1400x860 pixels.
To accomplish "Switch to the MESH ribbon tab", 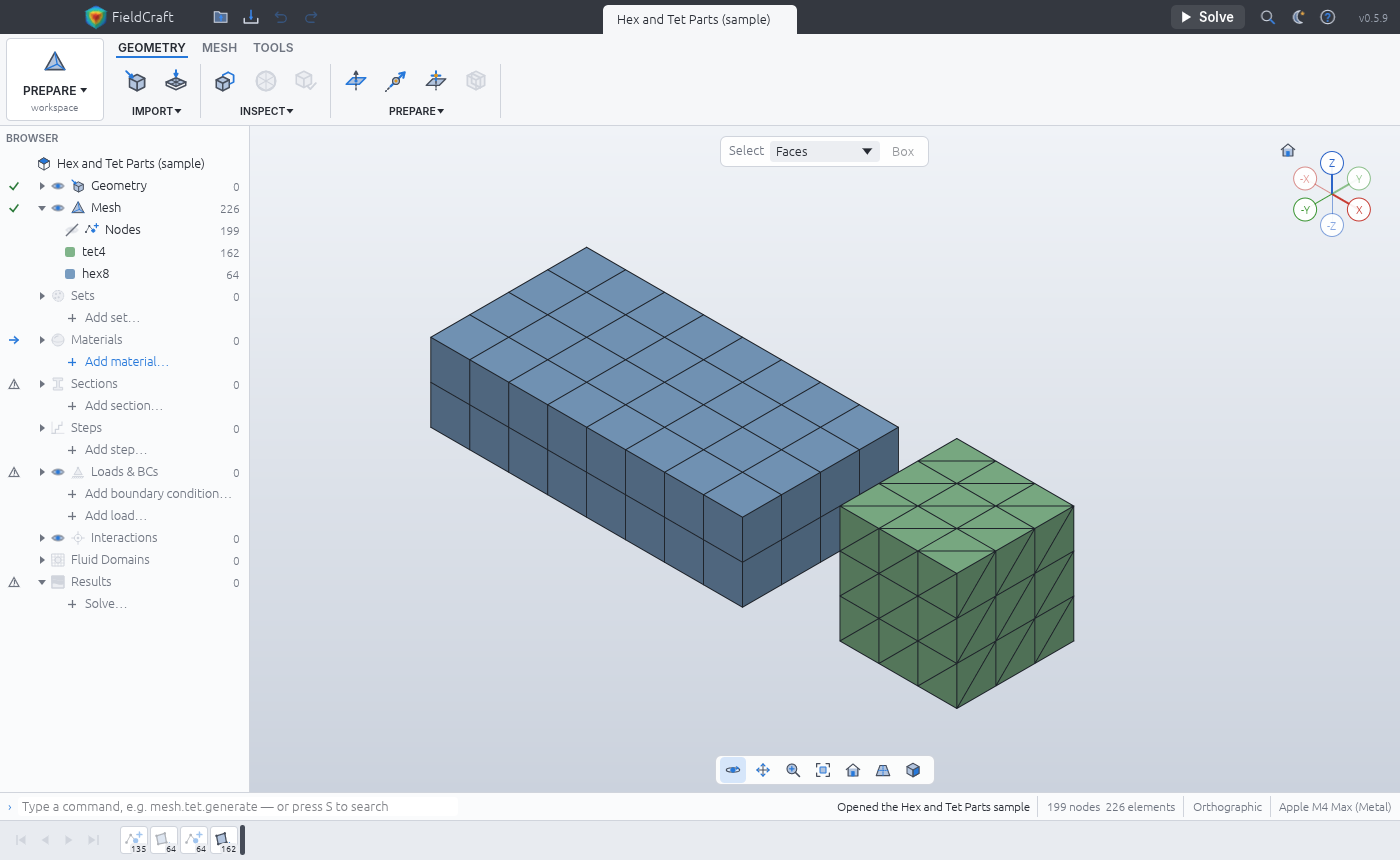I will pos(220,48).
